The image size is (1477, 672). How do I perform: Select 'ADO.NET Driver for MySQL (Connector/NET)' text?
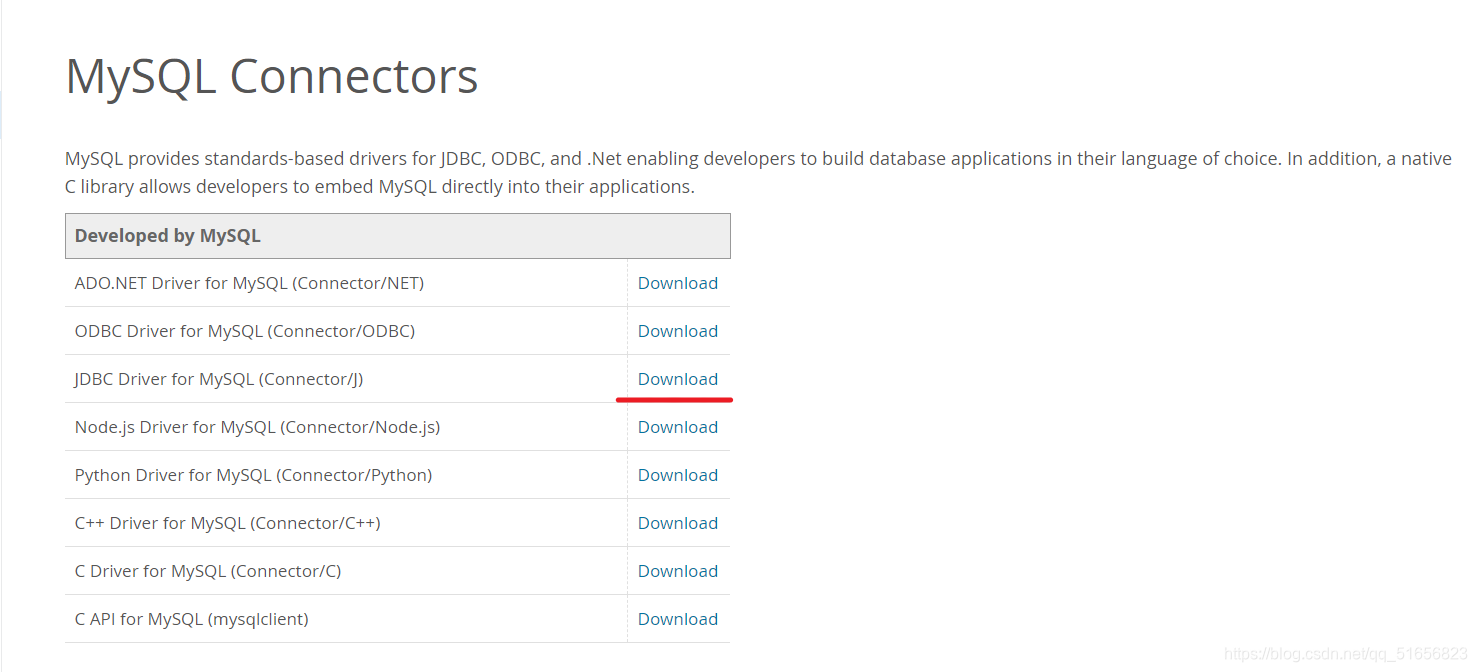[249, 283]
